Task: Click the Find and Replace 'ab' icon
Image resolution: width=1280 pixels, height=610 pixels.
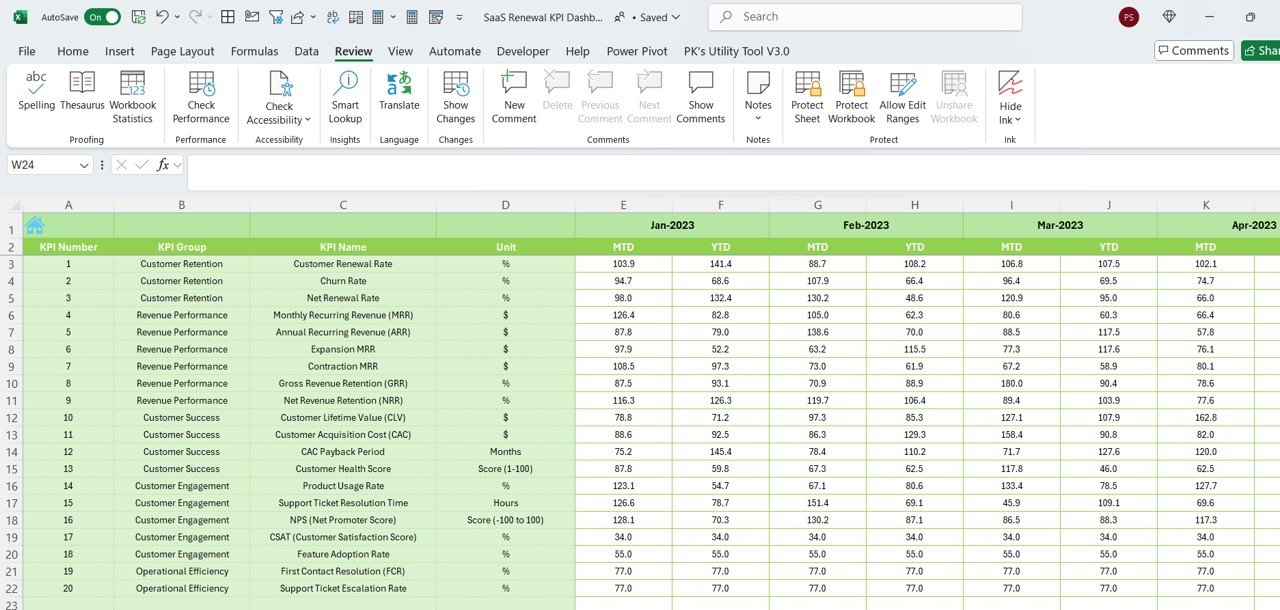Action: click(x=331, y=17)
